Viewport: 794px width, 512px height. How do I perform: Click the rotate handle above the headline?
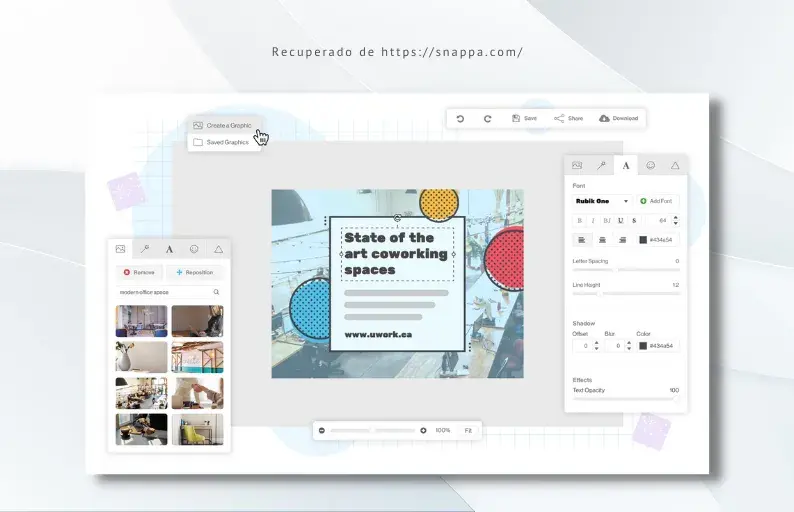(x=397, y=218)
